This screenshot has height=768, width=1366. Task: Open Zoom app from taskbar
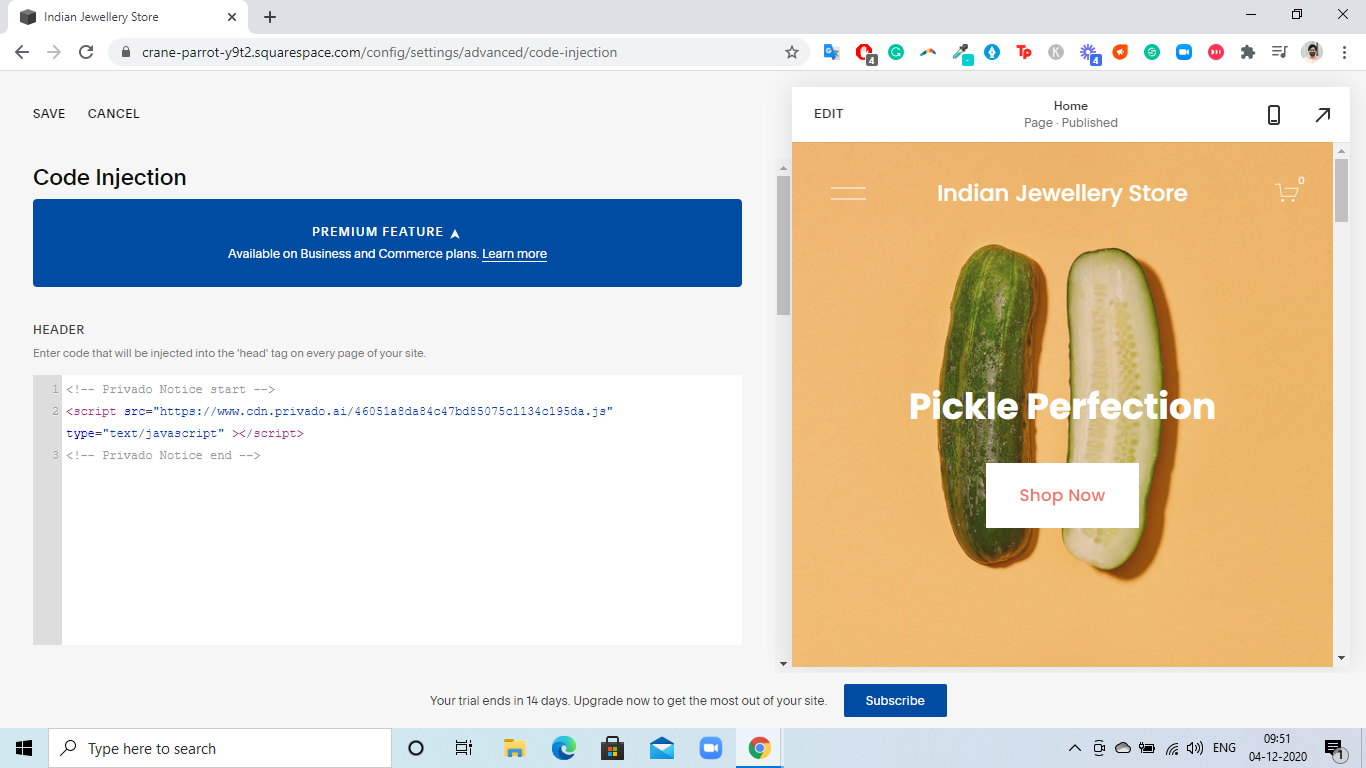click(x=711, y=748)
